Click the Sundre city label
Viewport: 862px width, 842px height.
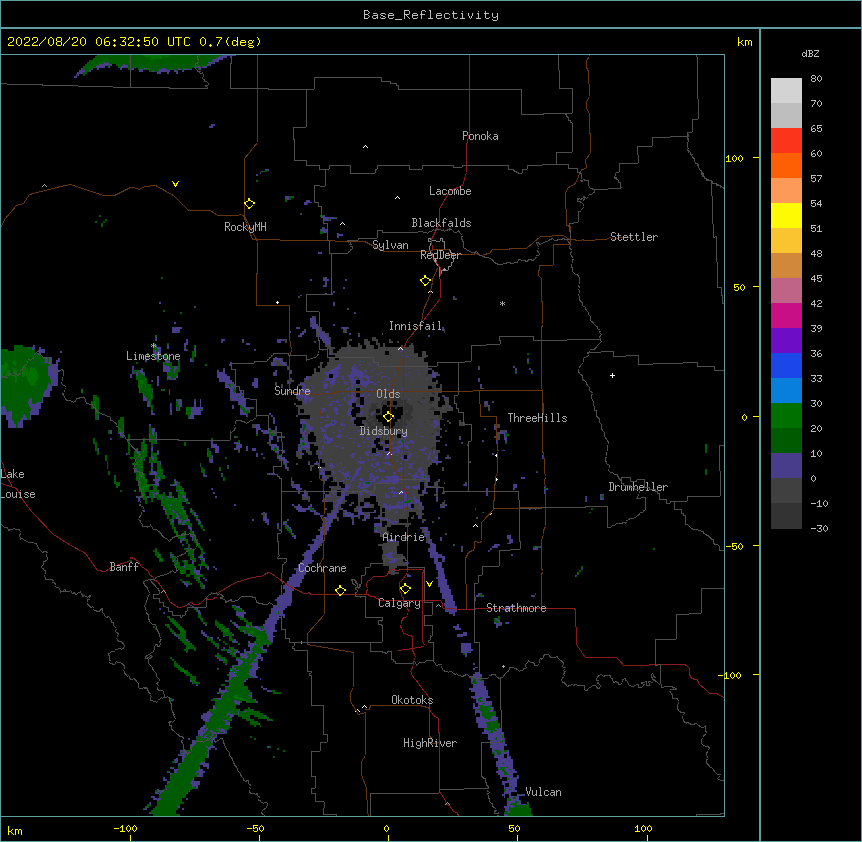(292, 391)
